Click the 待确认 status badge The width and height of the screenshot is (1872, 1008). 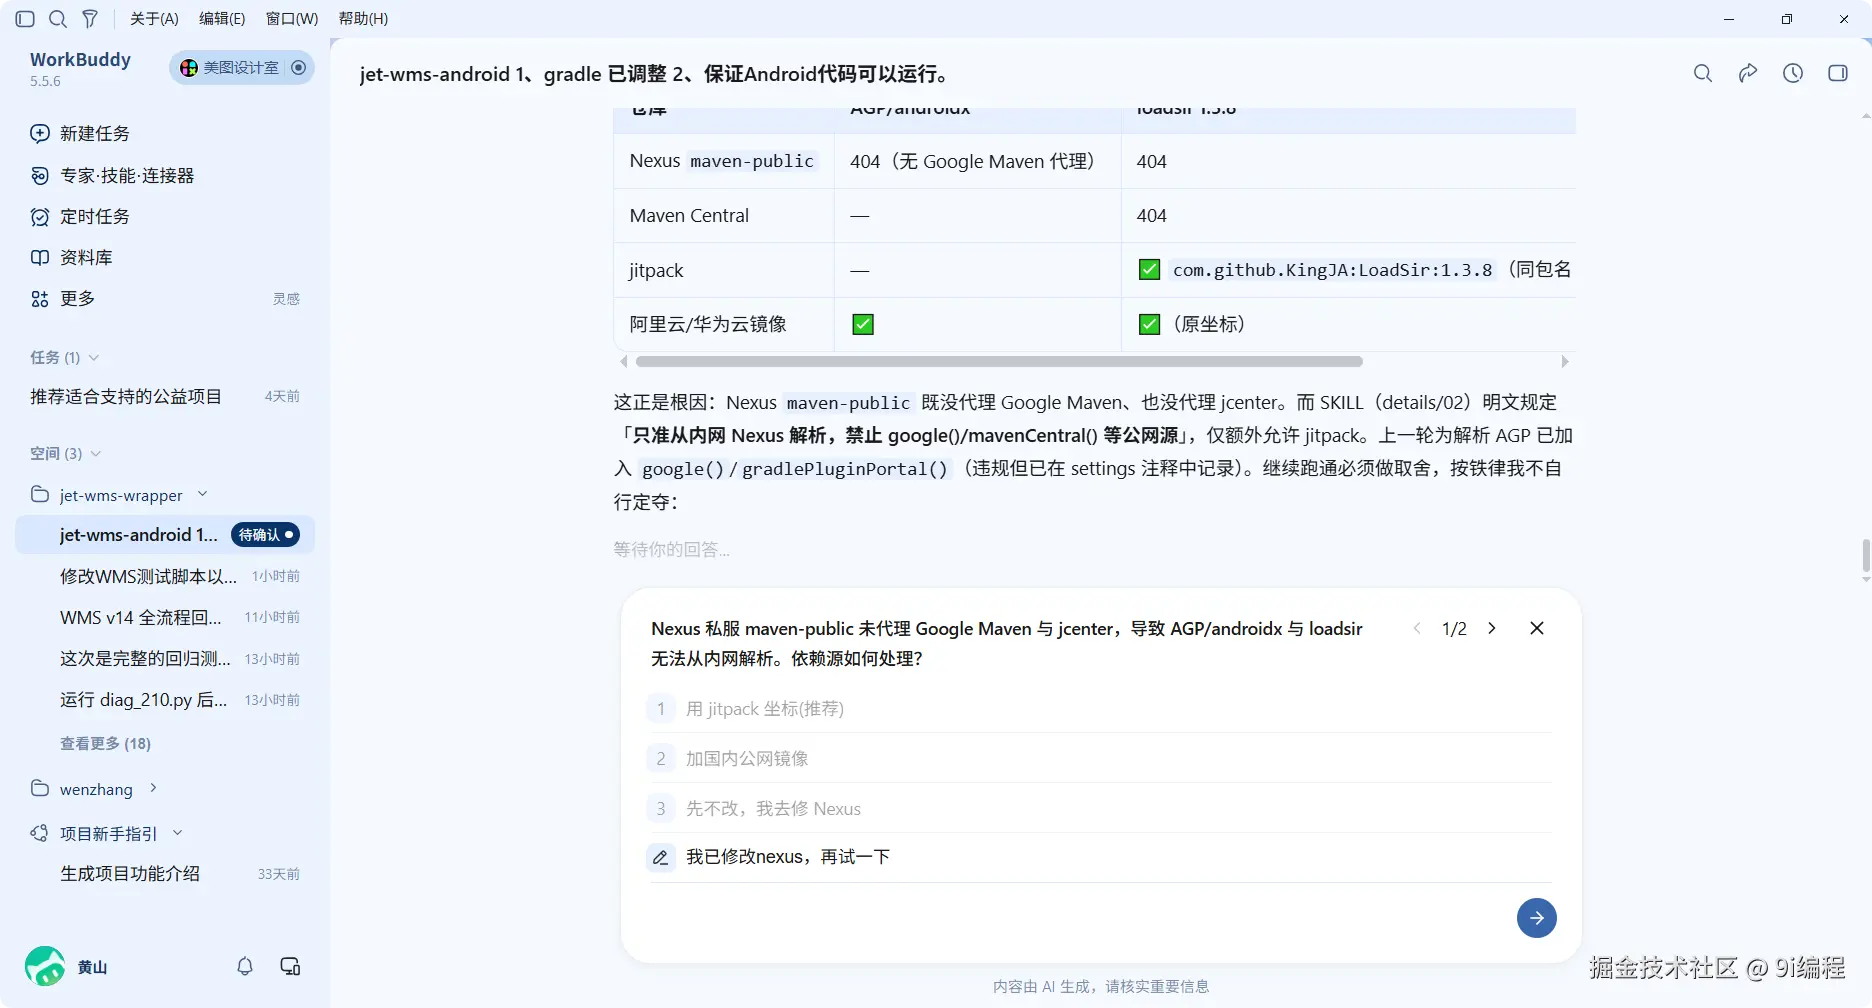266,535
